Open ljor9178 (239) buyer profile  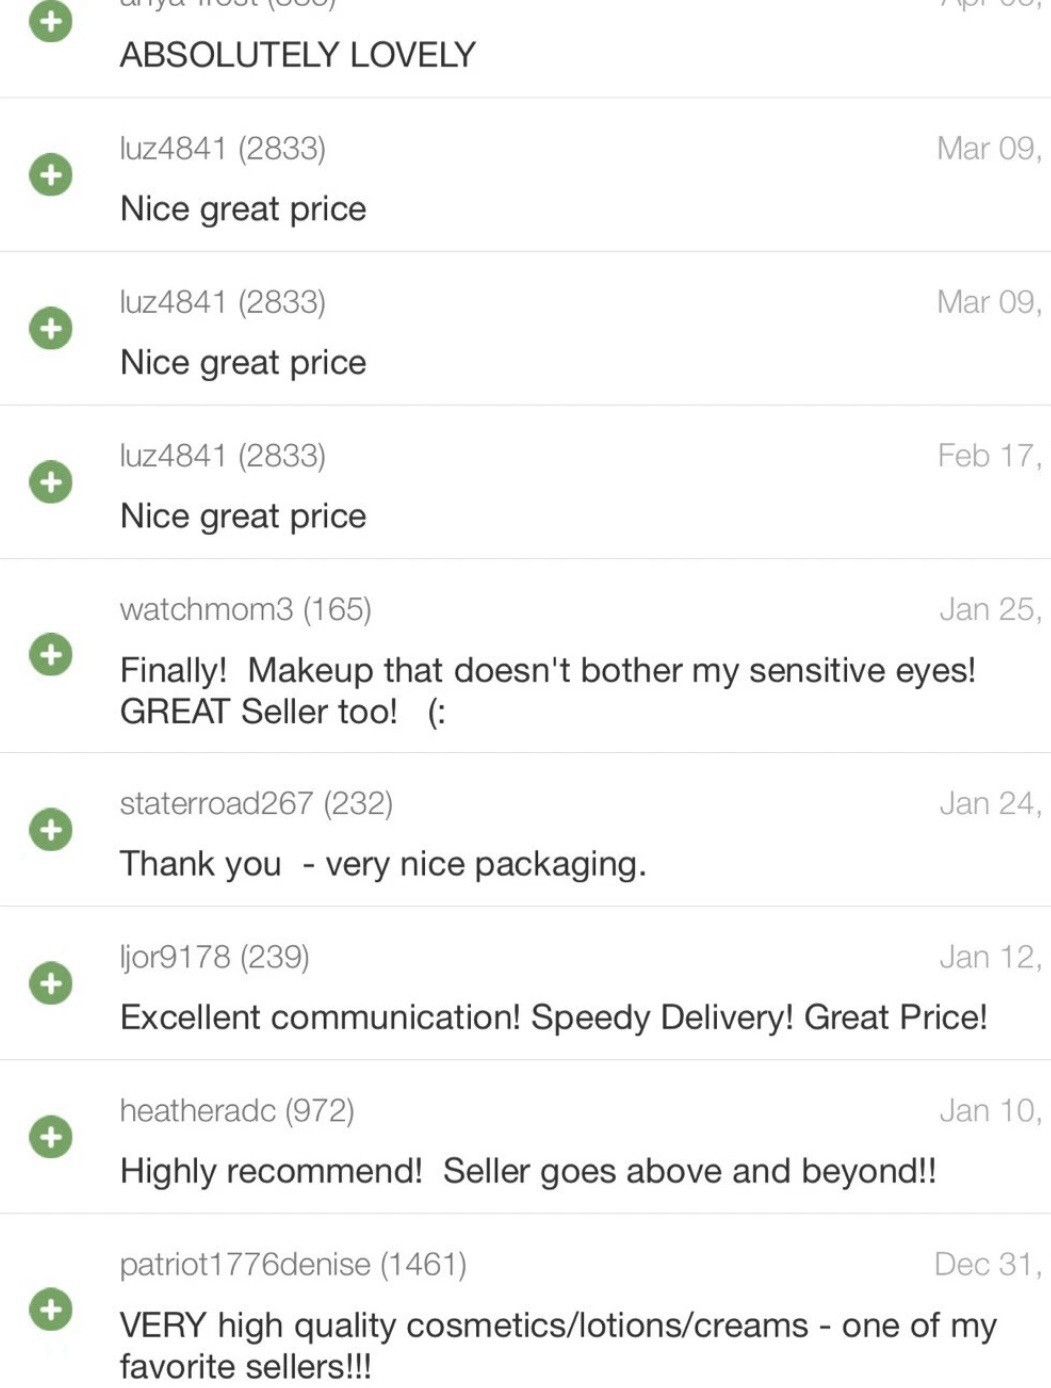pos(214,957)
